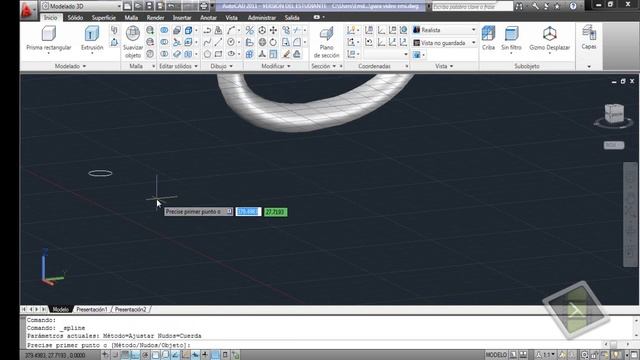640x360 pixels.
Task: Open the AutoCAD application menu (red A)
Action: [x=27, y=10]
